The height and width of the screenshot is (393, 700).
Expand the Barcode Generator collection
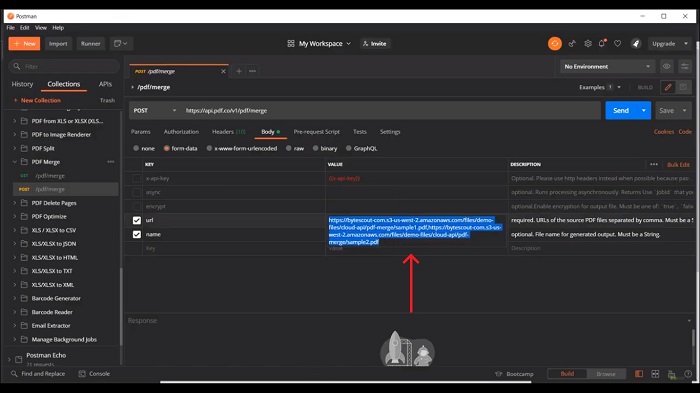point(15,298)
